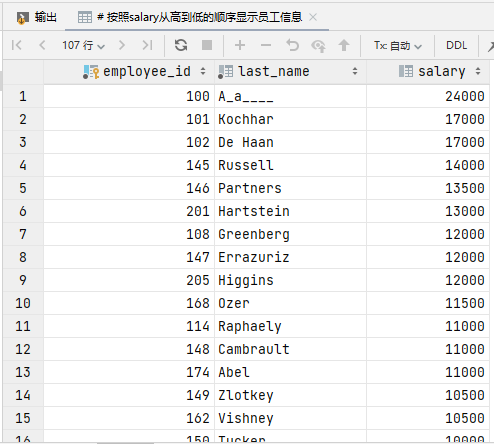Screen dimensions: 494x444
Task: Select employee_id cell 174
Action: [x=129, y=372]
